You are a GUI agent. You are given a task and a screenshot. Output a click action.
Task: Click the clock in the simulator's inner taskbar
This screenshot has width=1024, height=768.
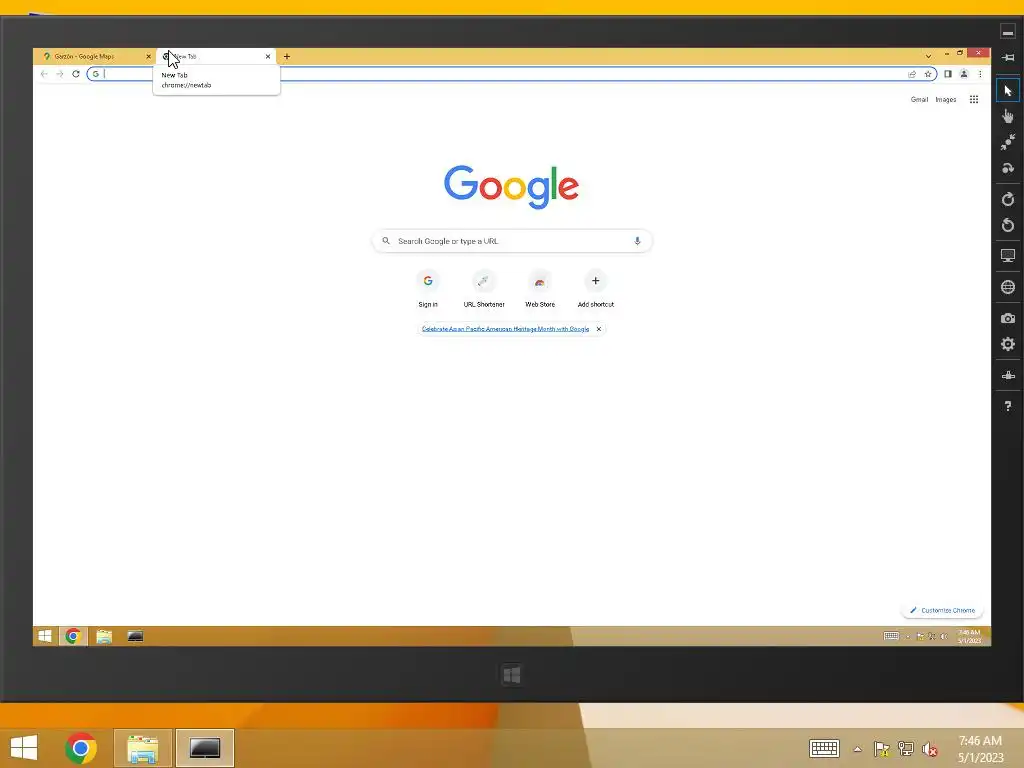[x=969, y=636]
